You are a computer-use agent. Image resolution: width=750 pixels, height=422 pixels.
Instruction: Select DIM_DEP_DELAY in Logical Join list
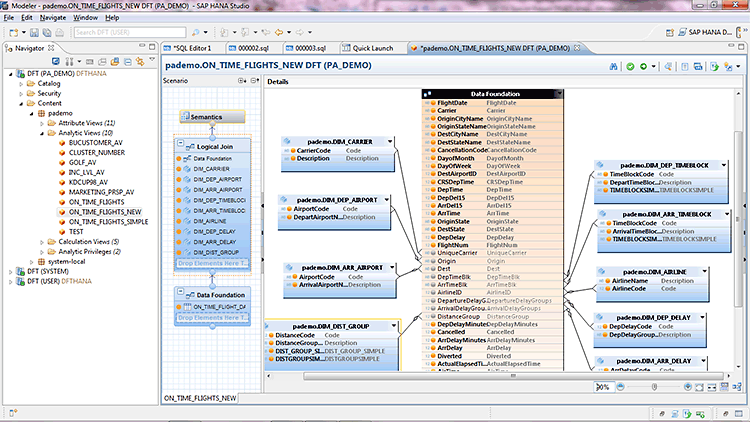pyautogui.click(x=214, y=232)
